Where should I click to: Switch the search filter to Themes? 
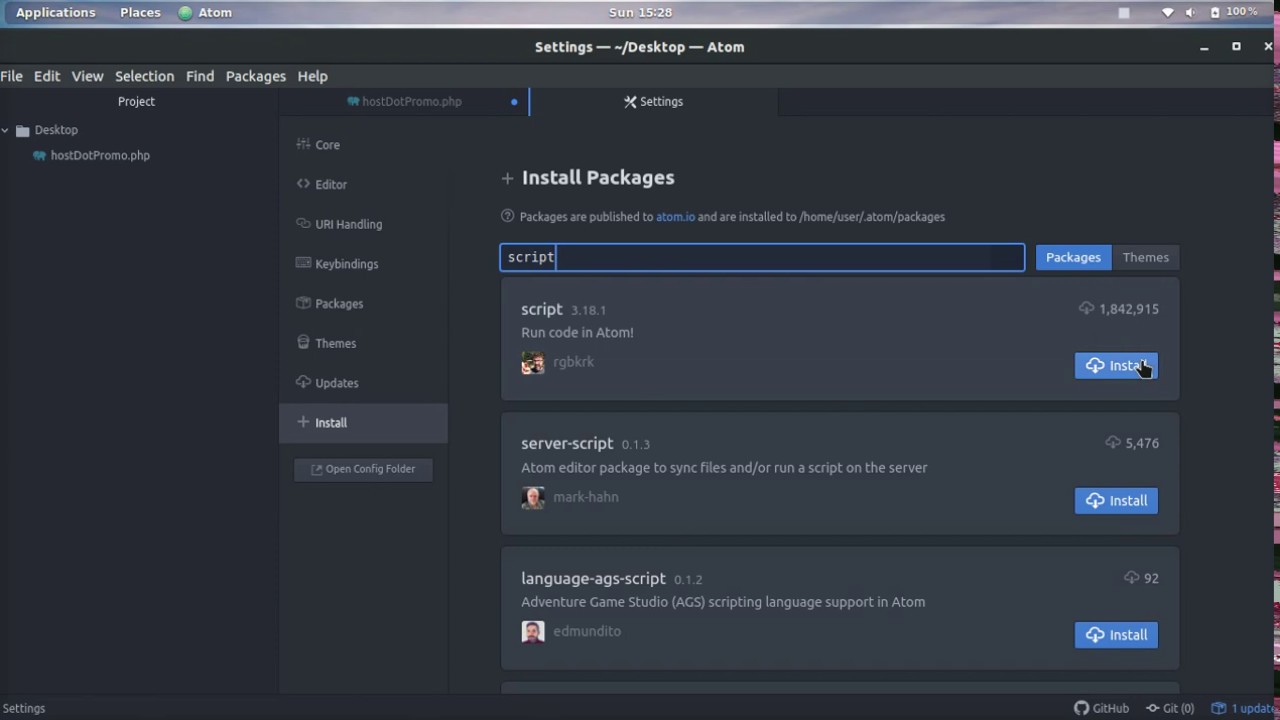pos(1145,257)
